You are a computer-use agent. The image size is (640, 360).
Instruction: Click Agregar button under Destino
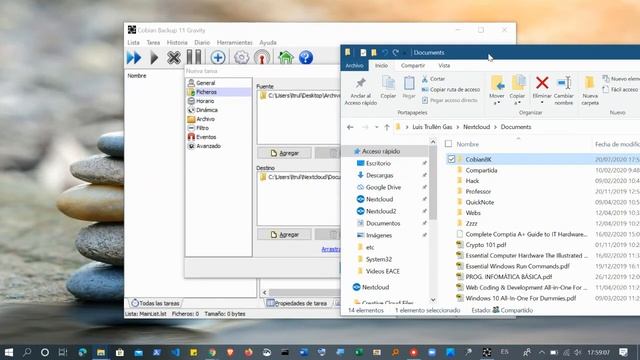click(x=284, y=235)
